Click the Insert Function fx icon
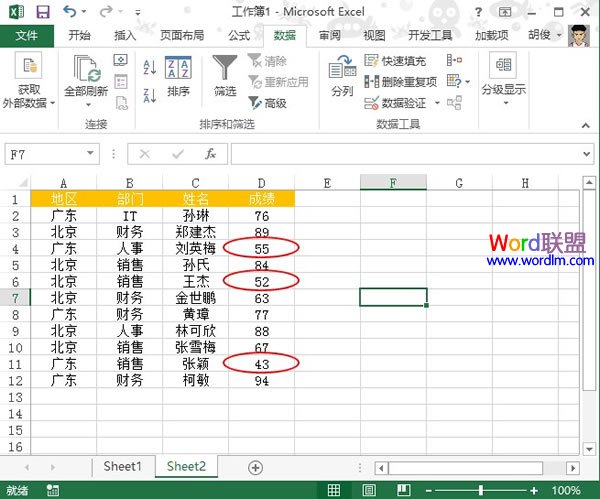Screen dimensions: 600x499 [x=210, y=154]
